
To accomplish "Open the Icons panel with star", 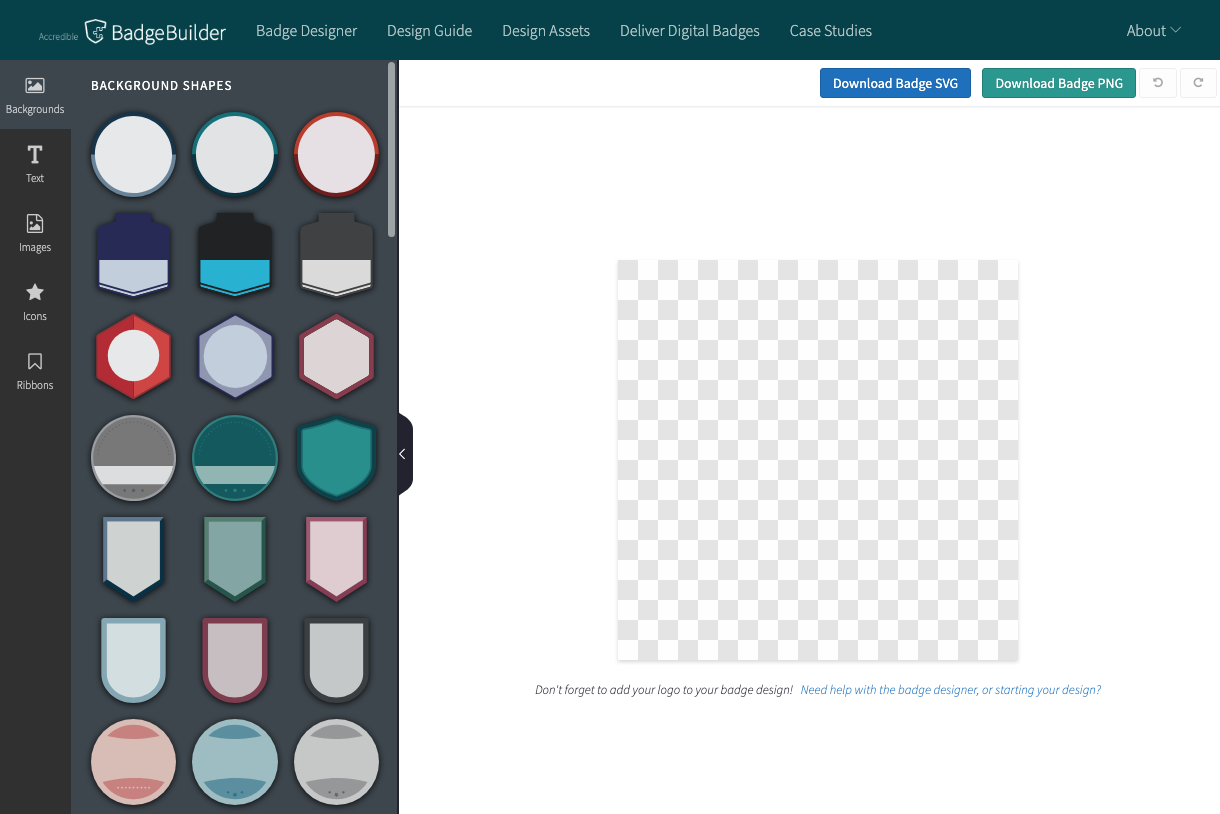I will (x=35, y=302).
